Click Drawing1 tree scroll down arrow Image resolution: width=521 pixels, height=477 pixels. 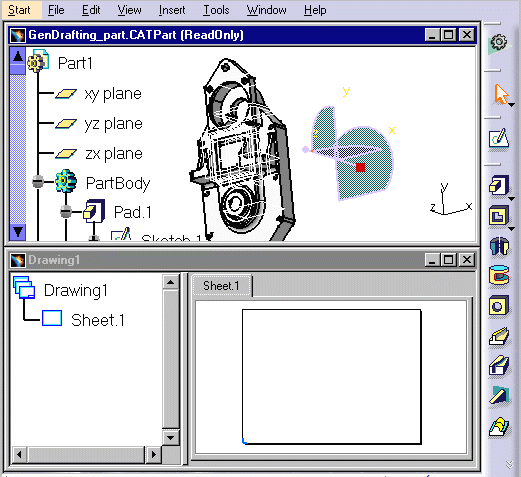(171, 437)
